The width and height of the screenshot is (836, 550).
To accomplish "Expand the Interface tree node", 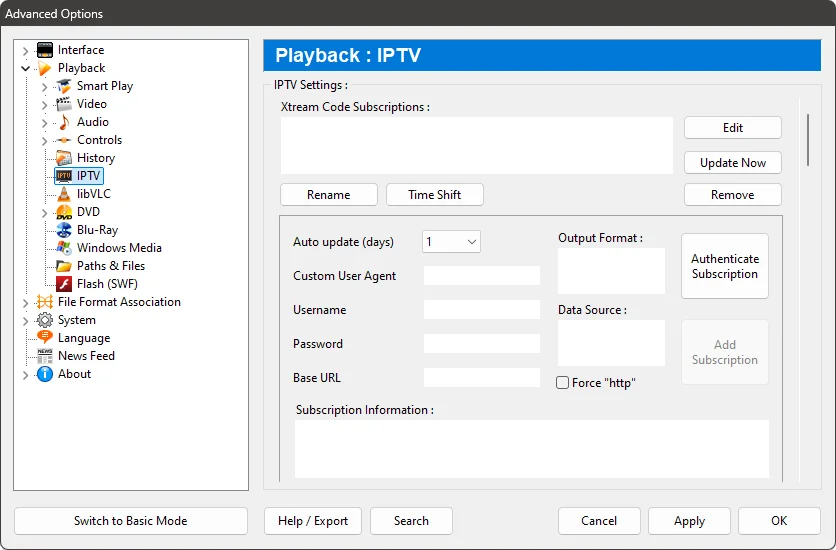I will pos(25,50).
